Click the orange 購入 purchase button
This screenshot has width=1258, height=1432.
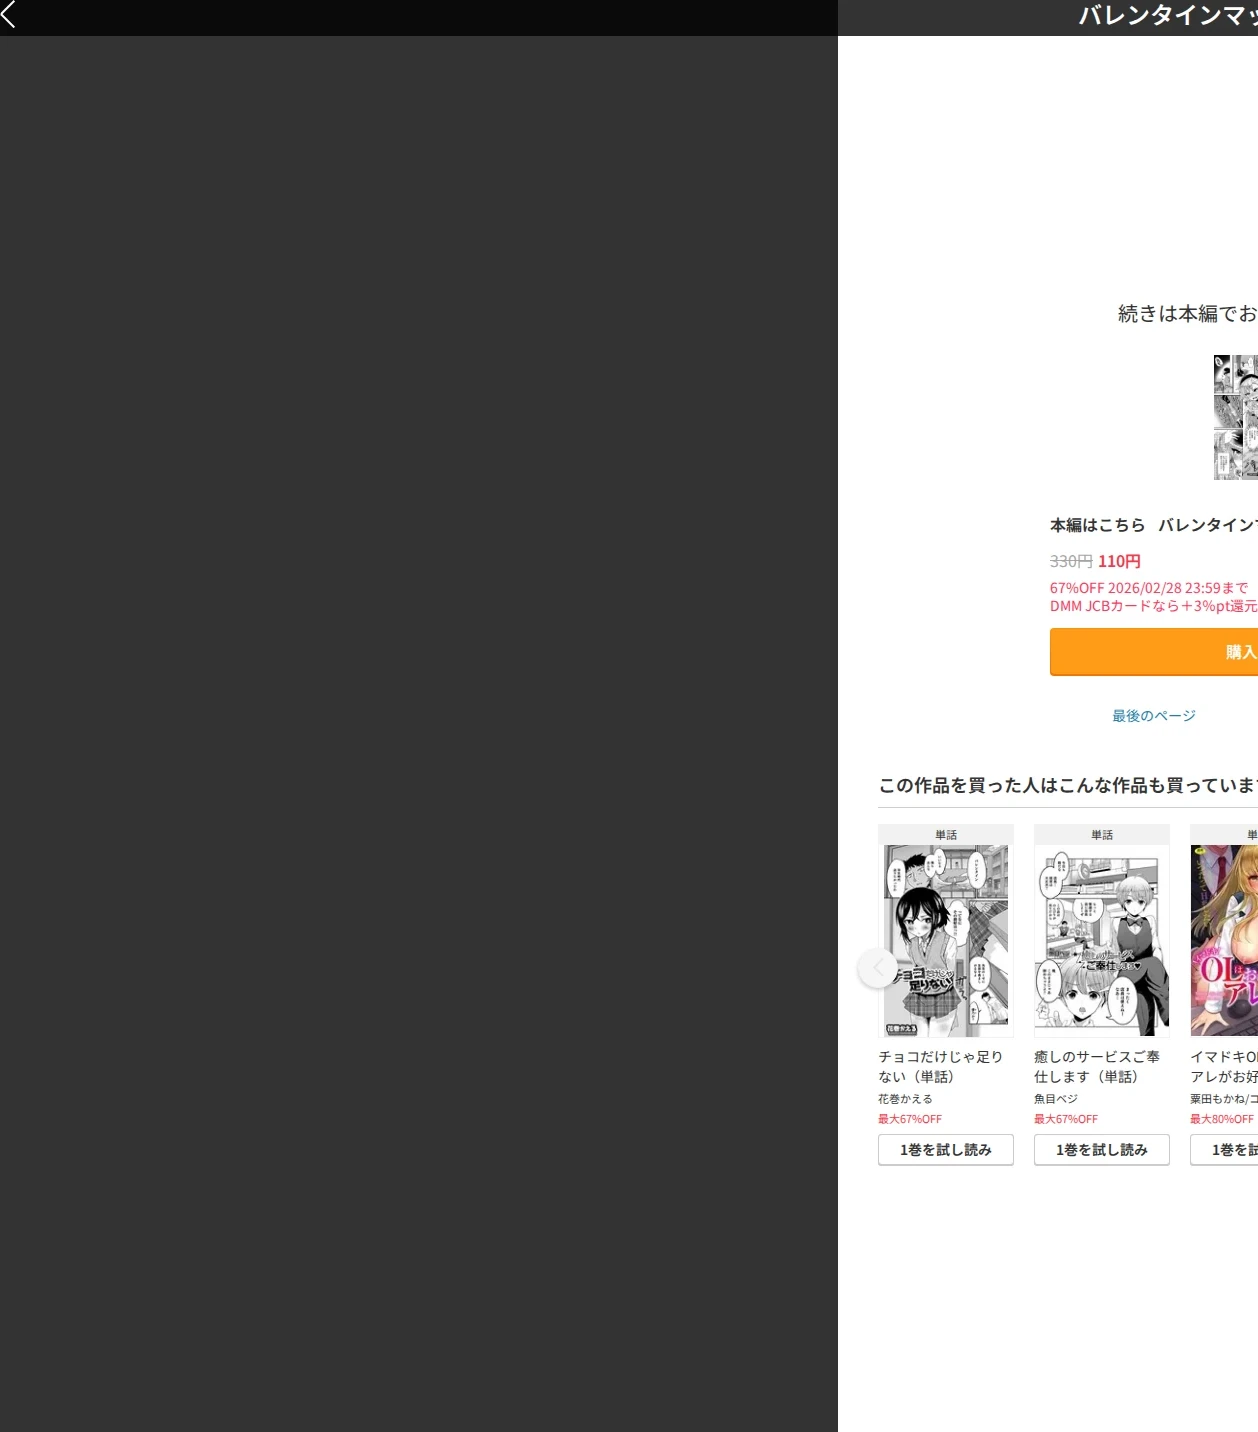pyautogui.click(x=1154, y=652)
